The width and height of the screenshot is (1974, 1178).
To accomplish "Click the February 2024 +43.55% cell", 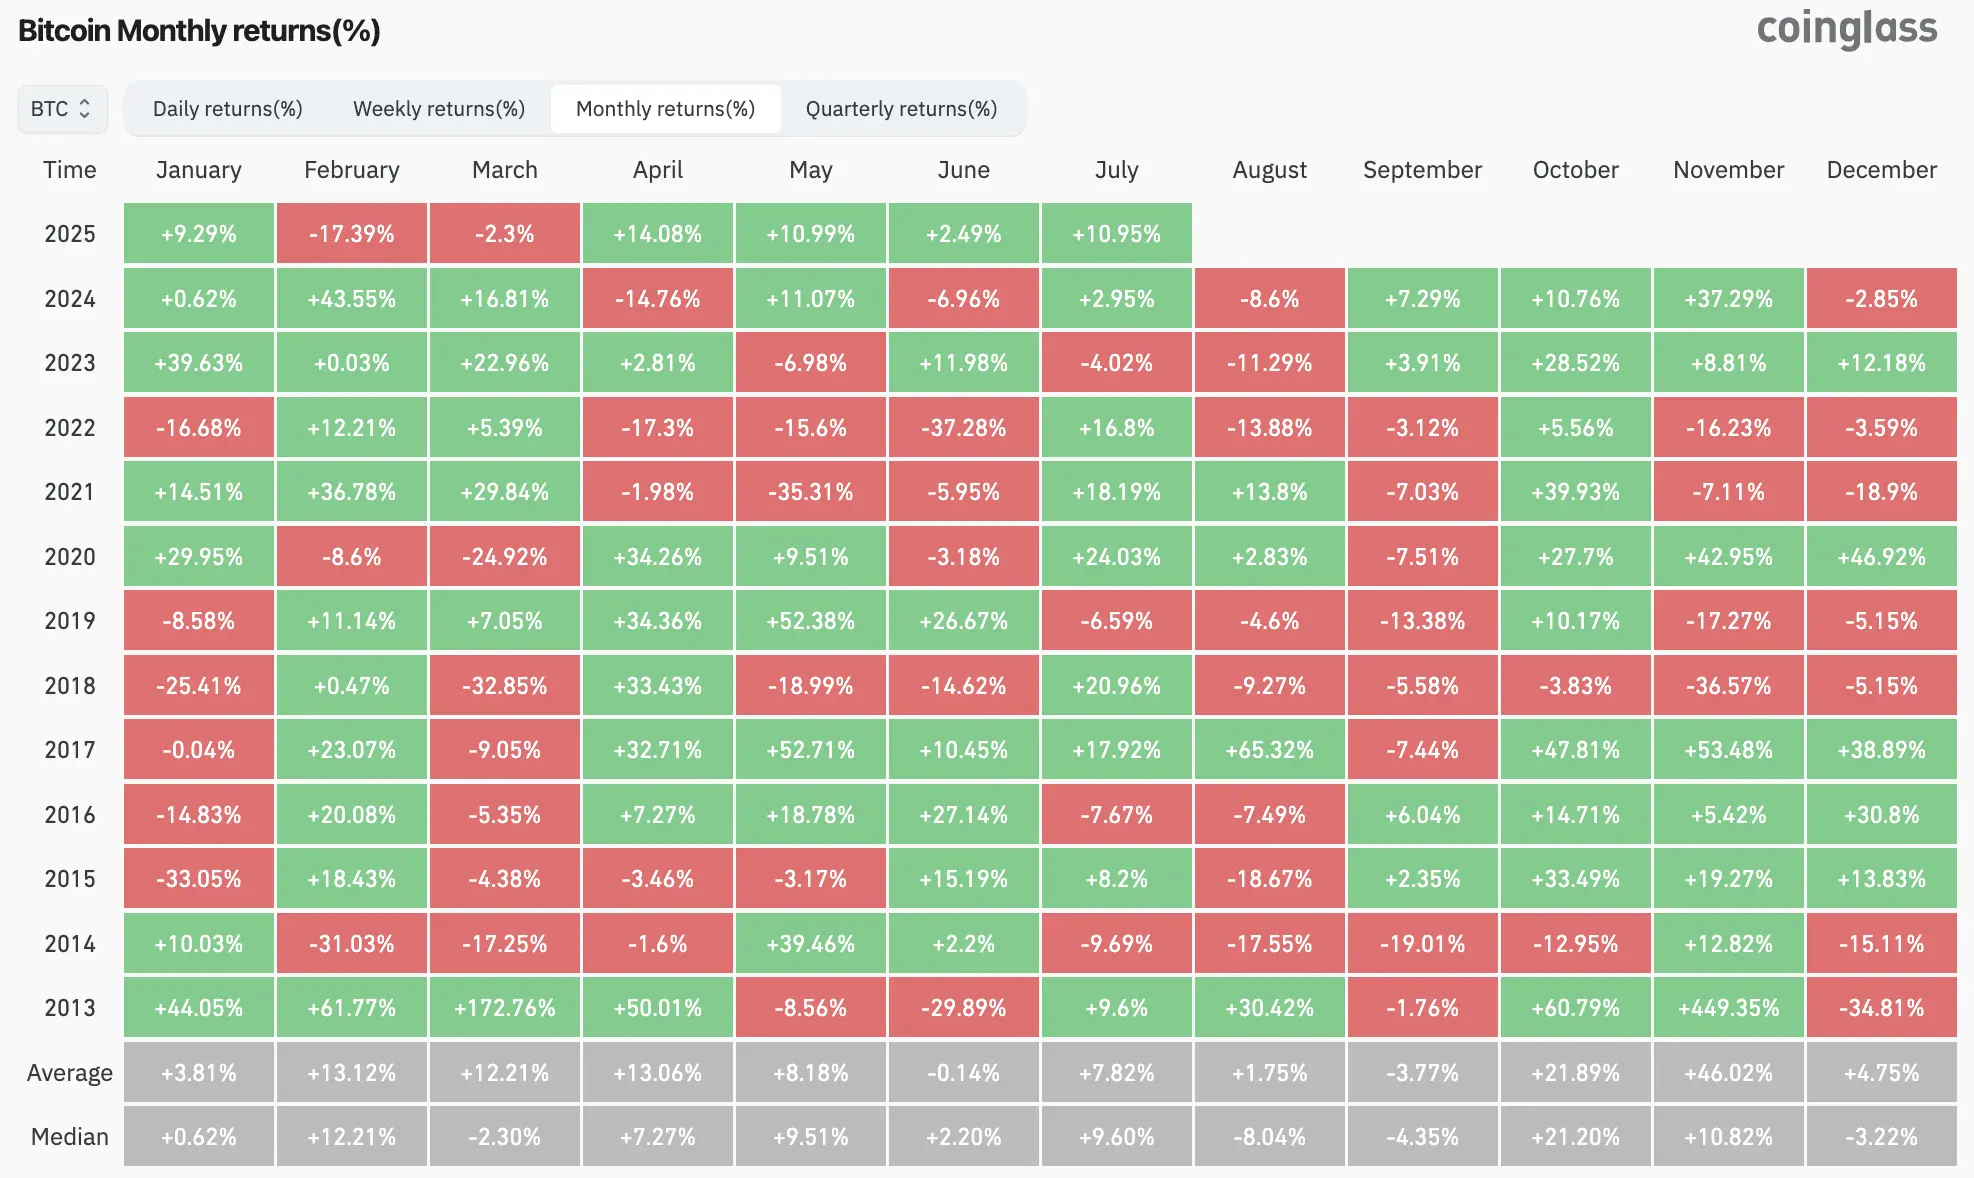I will click(x=352, y=299).
